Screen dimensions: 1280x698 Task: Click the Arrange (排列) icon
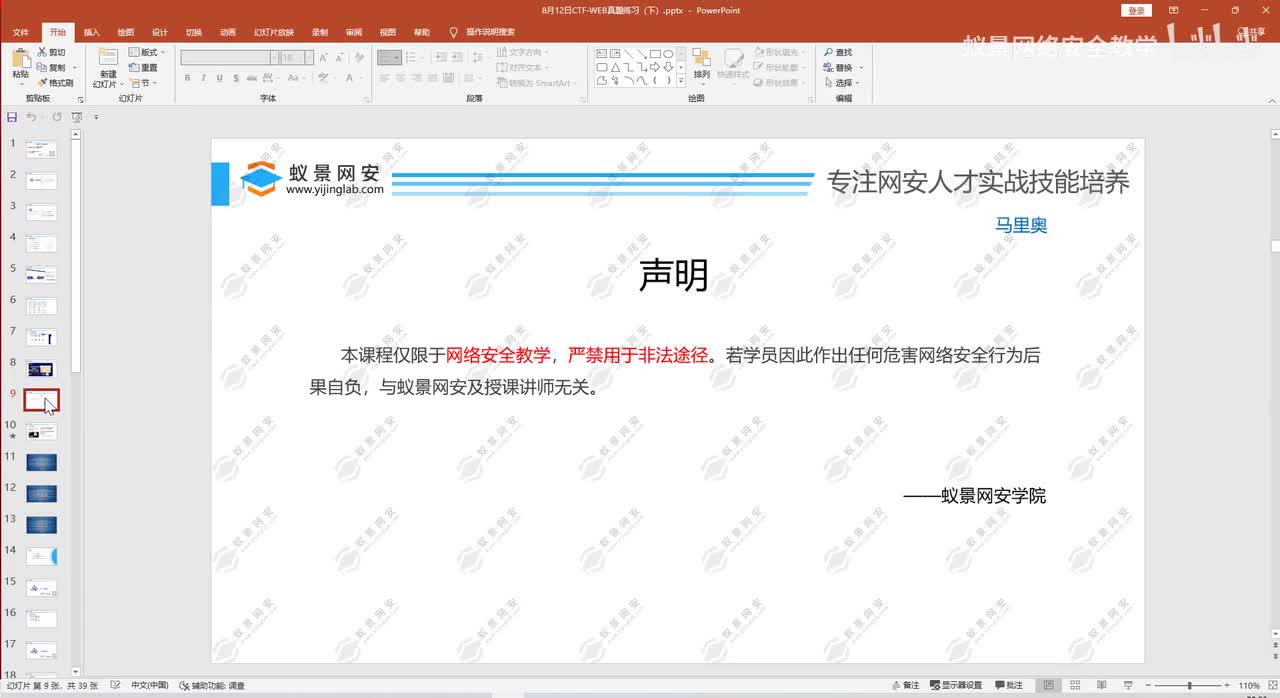[702, 57]
